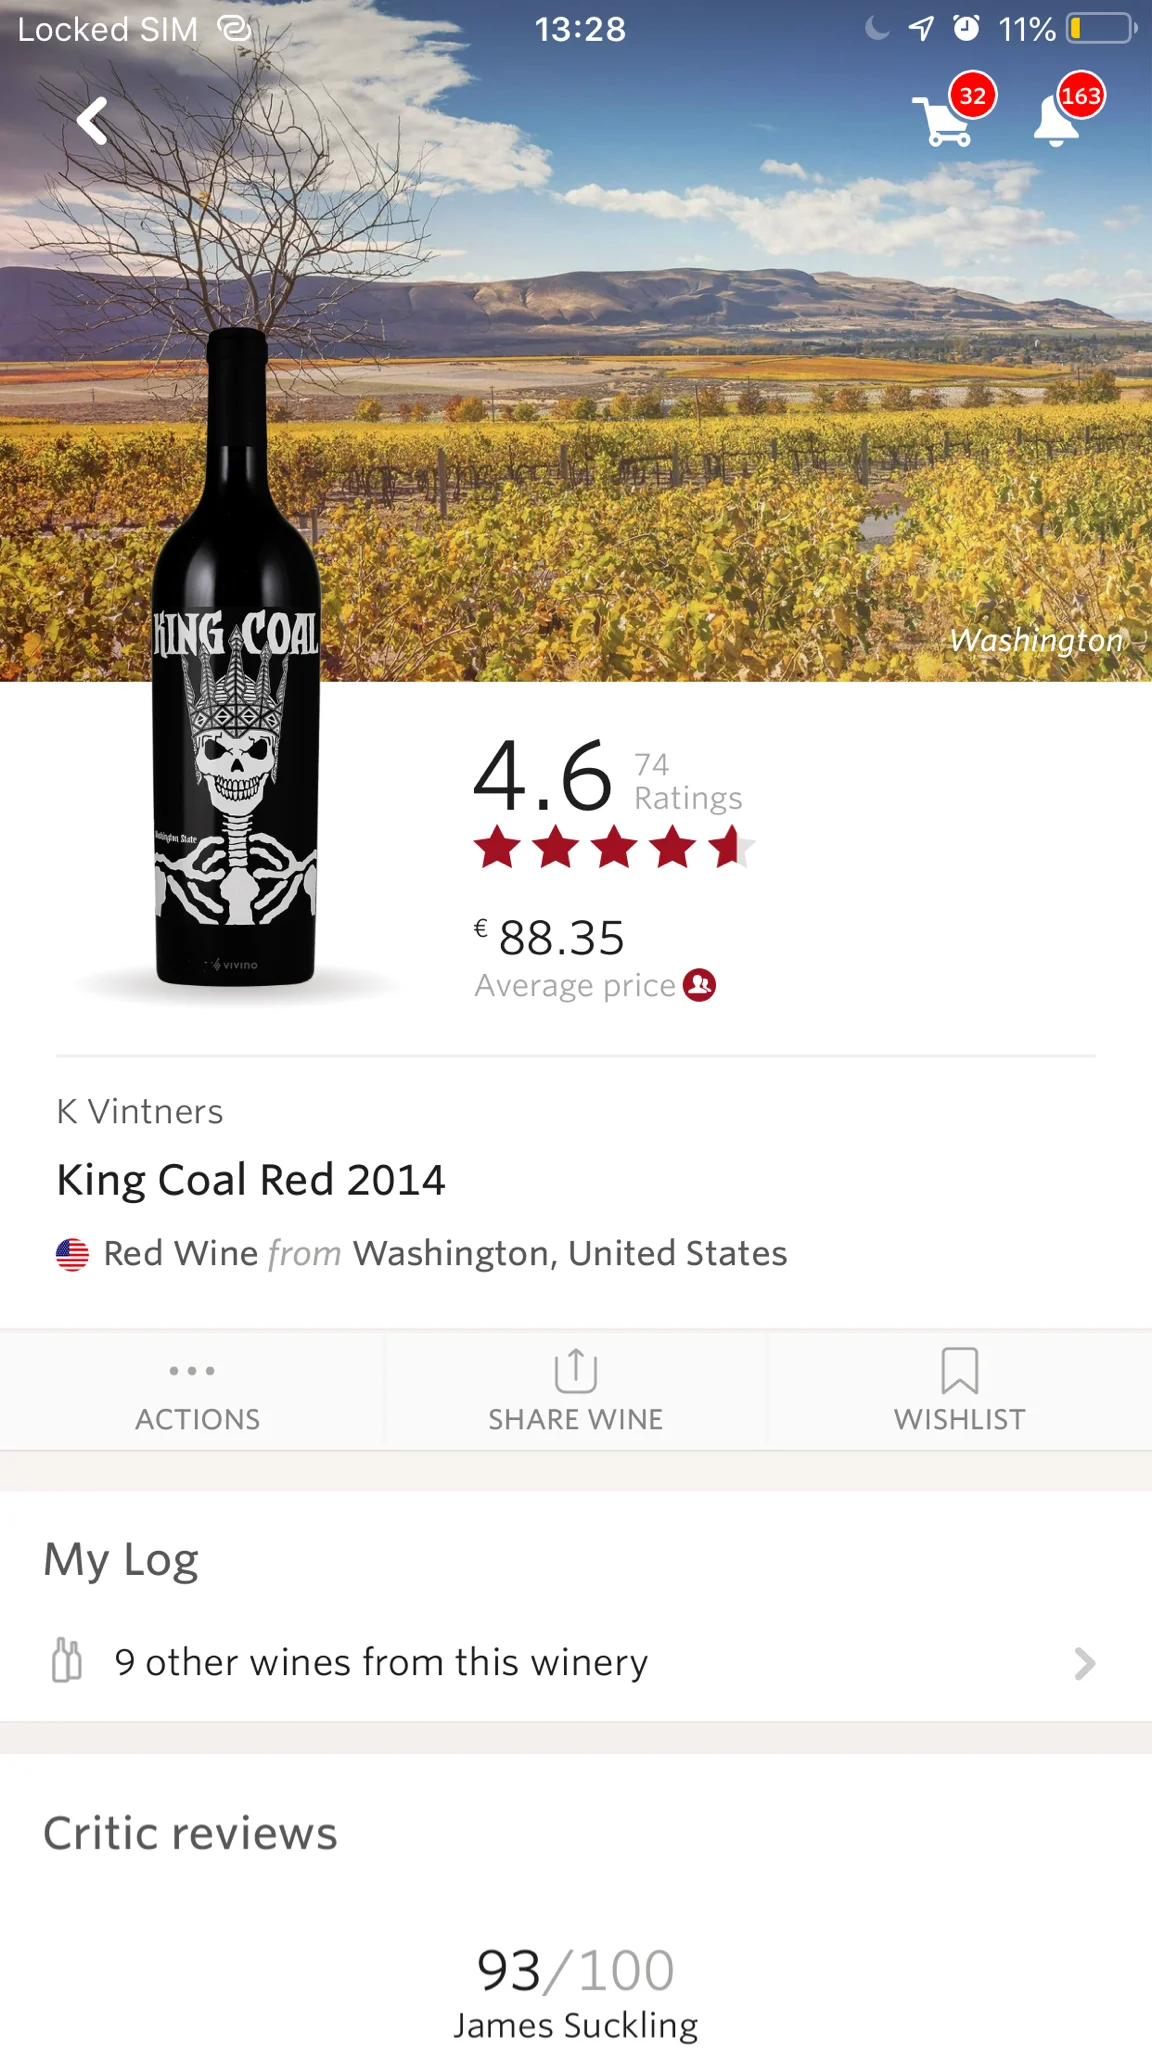Screen dimensions: 1152x2048
Task: Tap the average price info icon
Action: tap(699, 985)
